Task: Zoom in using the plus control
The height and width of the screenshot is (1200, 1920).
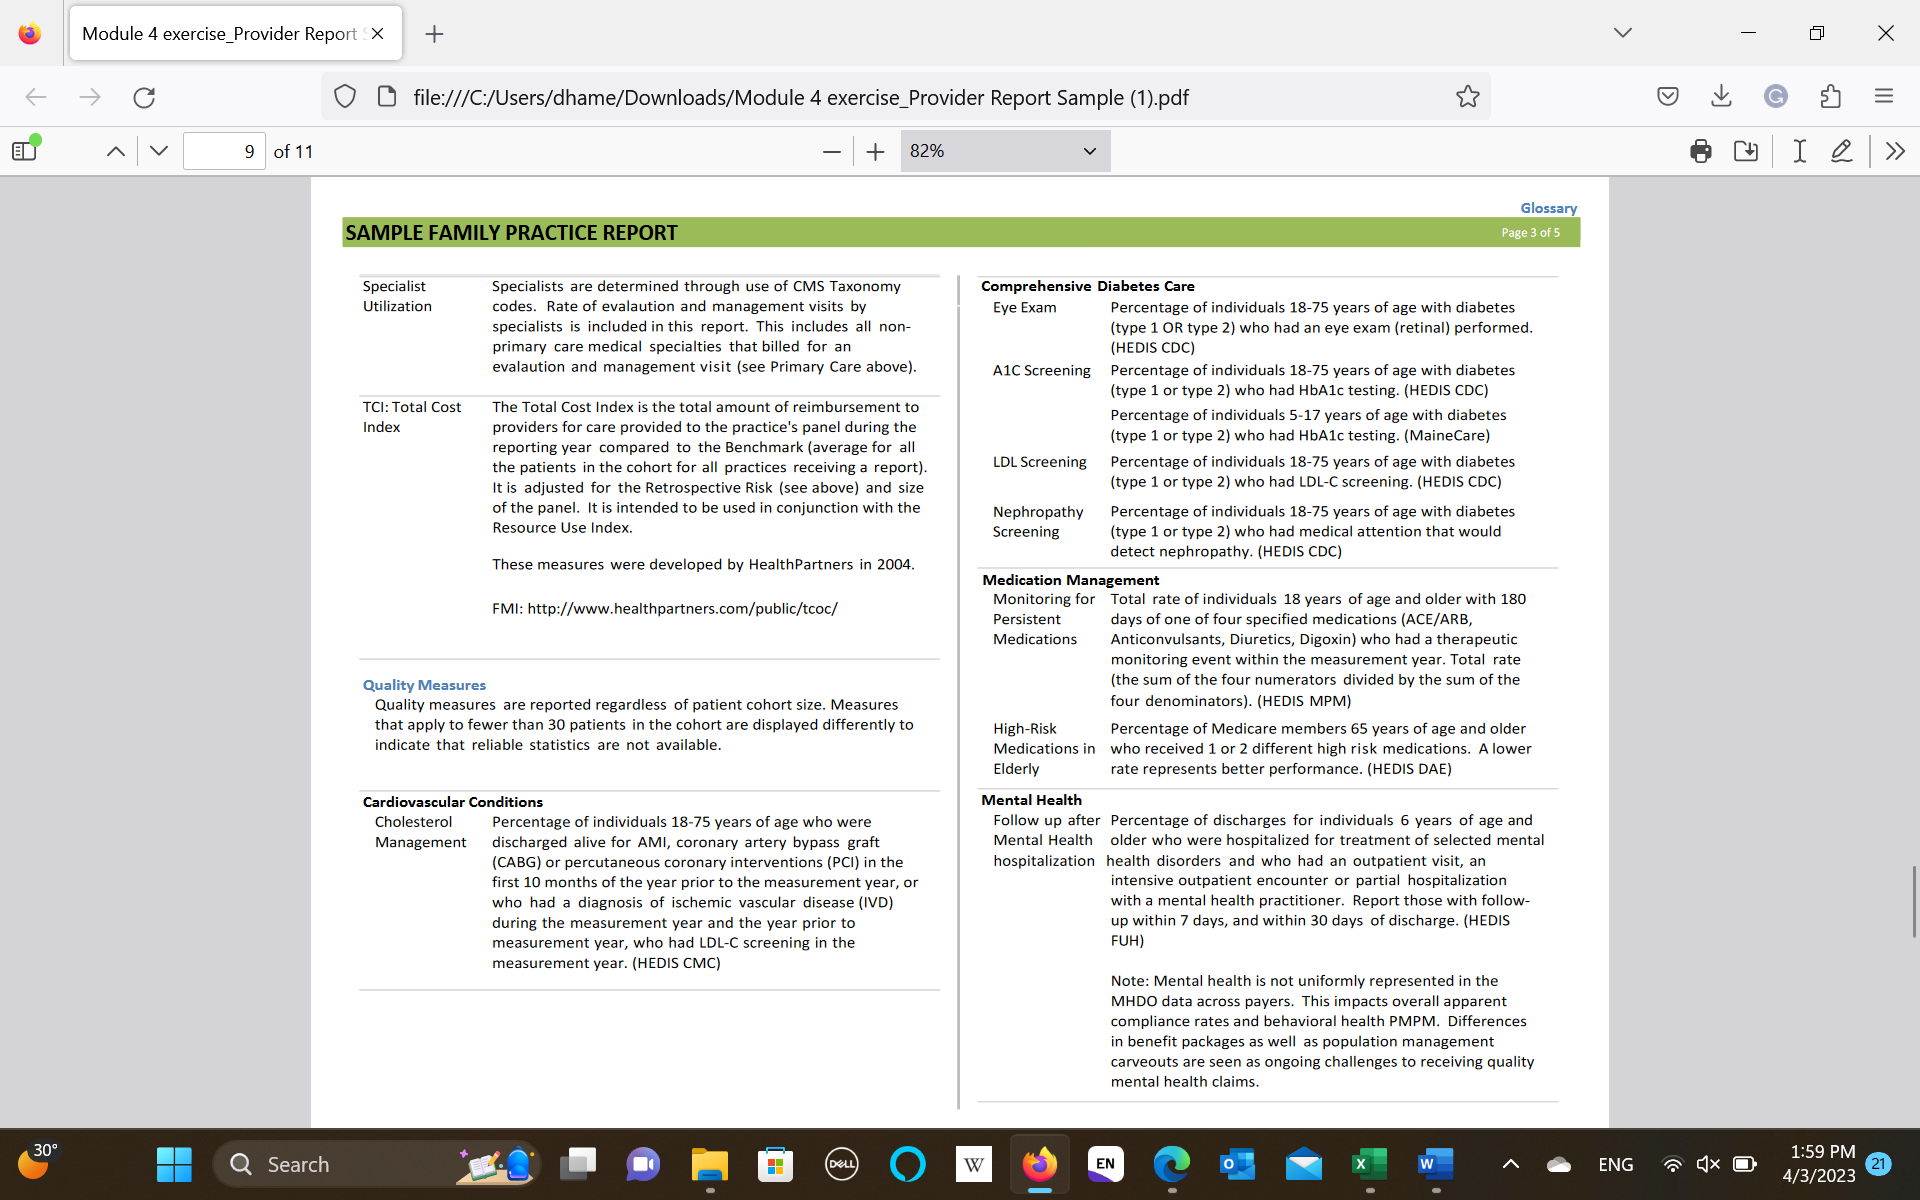Action: coord(875,151)
